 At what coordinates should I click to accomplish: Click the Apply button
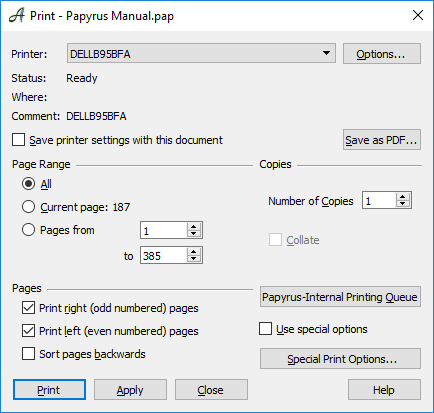point(130,389)
